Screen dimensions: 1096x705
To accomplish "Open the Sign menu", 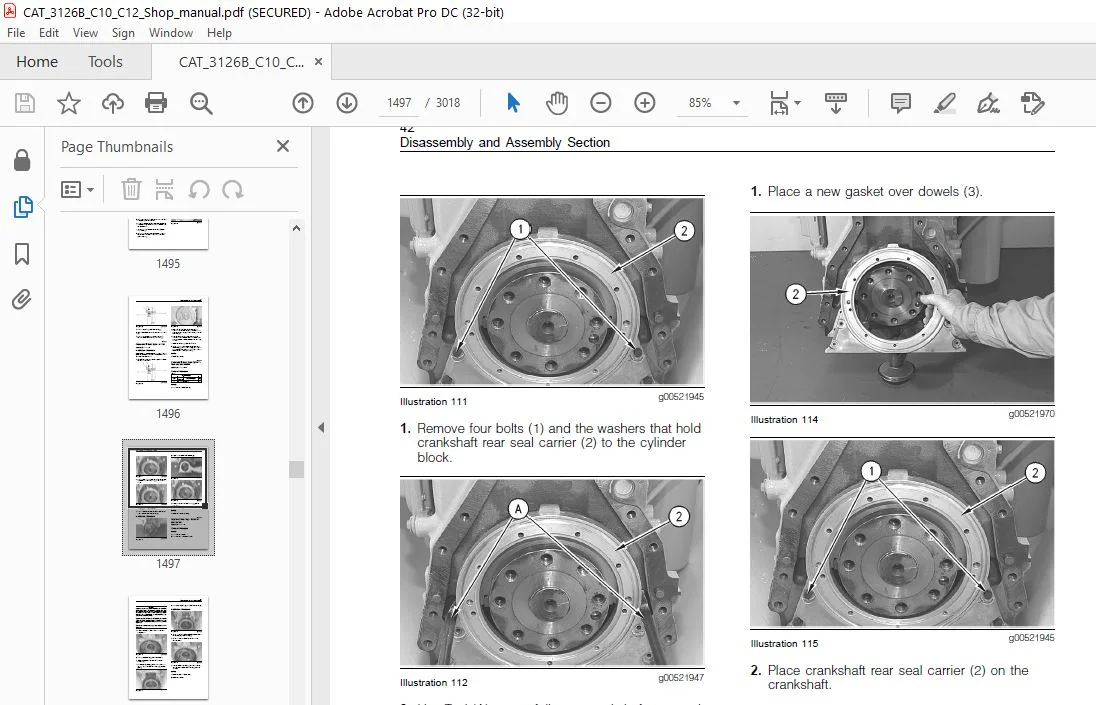I will click(x=123, y=33).
